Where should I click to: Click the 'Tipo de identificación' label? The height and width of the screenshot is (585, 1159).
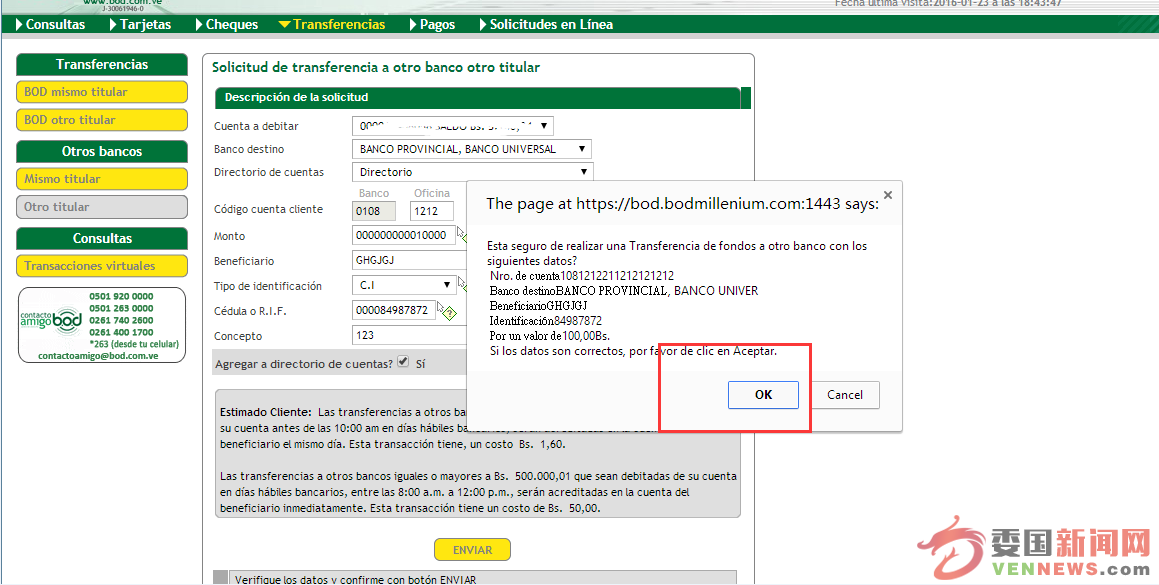268,286
